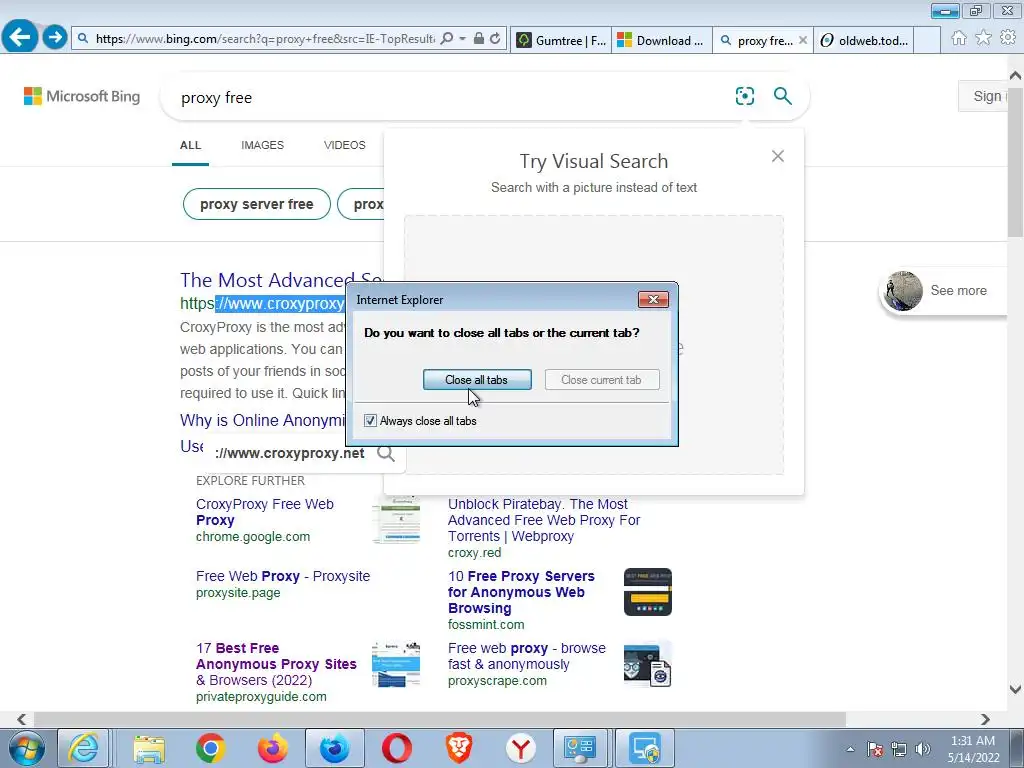
Task: Click the proxy server free suggestion chip
Action: pyautogui.click(x=257, y=204)
